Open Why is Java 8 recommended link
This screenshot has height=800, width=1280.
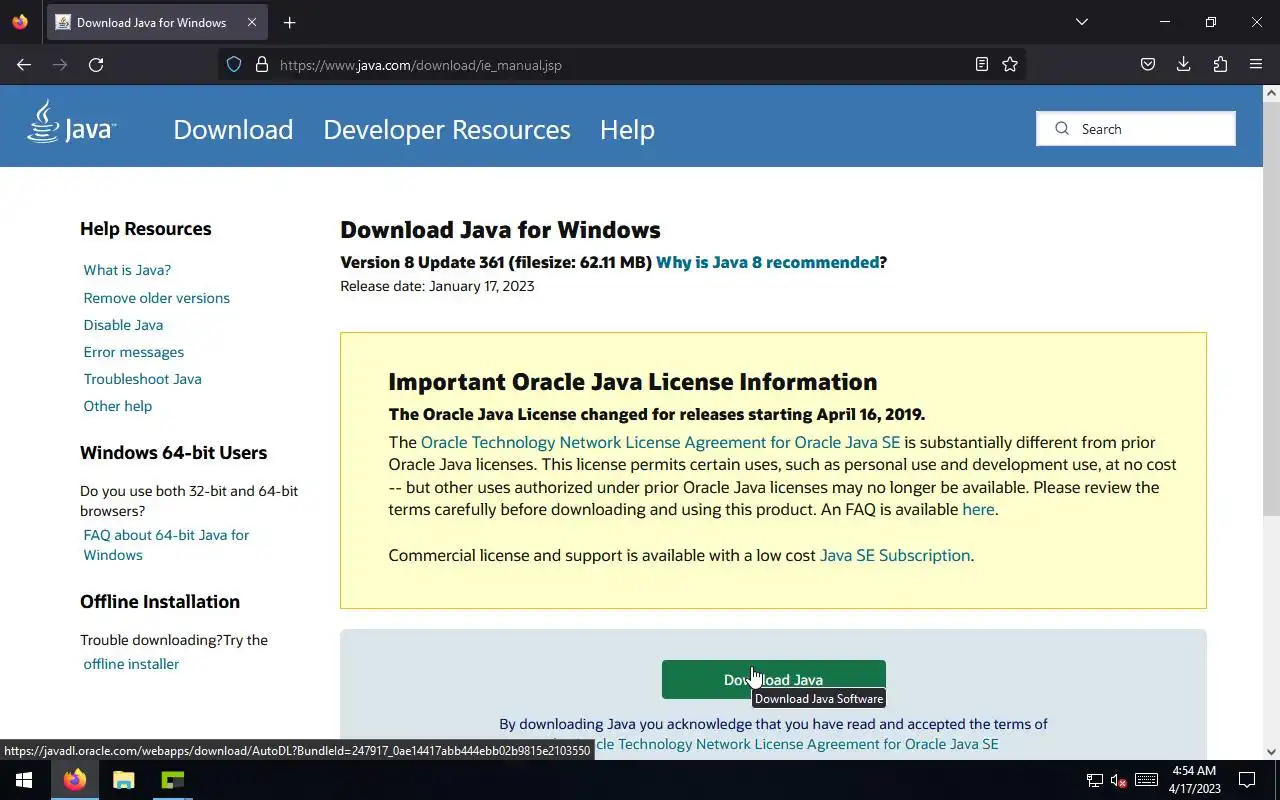coord(768,262)
